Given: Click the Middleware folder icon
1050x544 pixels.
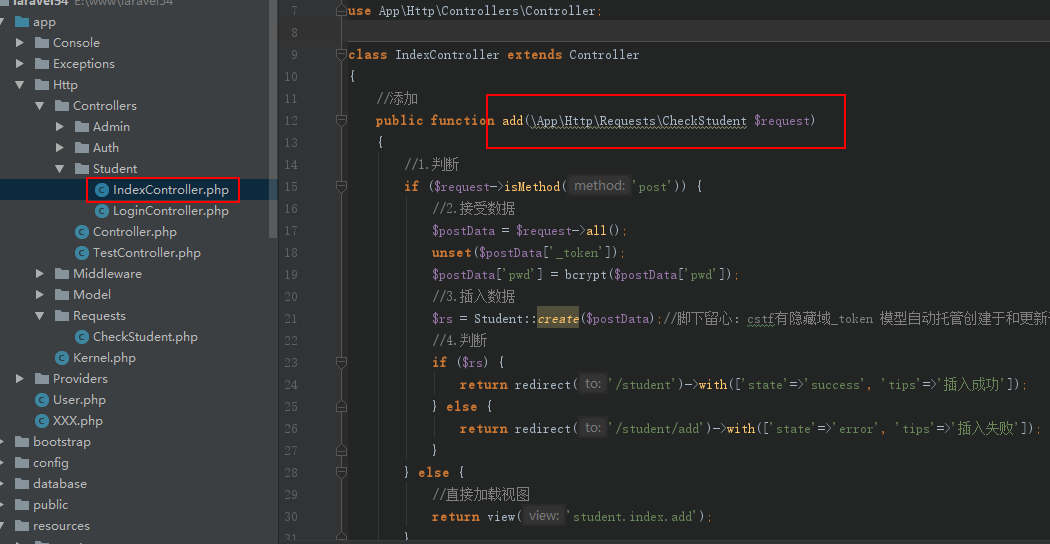Looking at the screenshot, I should click(62, 274).
